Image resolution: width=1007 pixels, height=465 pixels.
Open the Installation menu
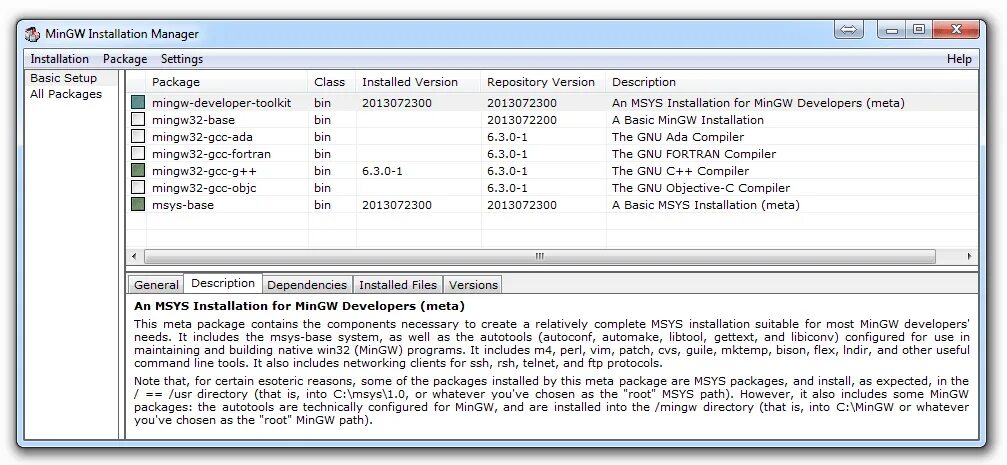(x=60, y=58)
